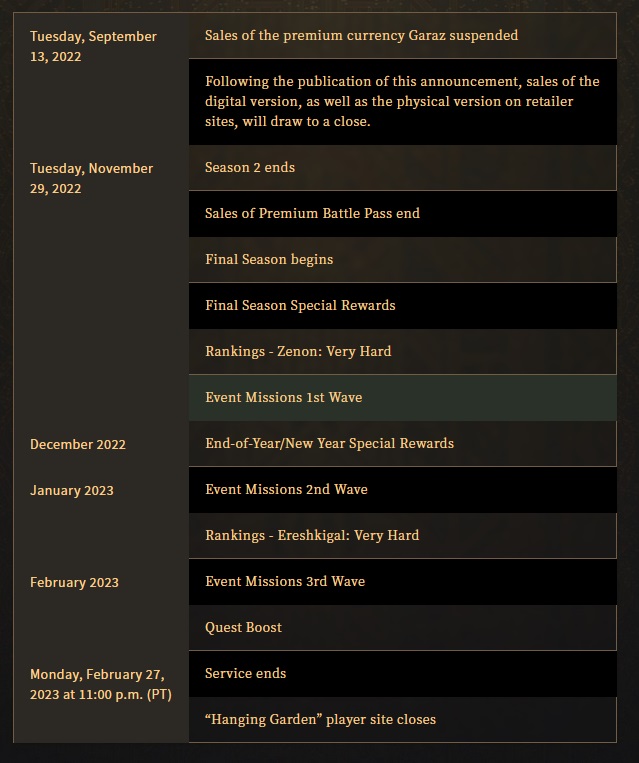
Task: Click the Garaz currency sales suspended row
Action: point(402,36)
